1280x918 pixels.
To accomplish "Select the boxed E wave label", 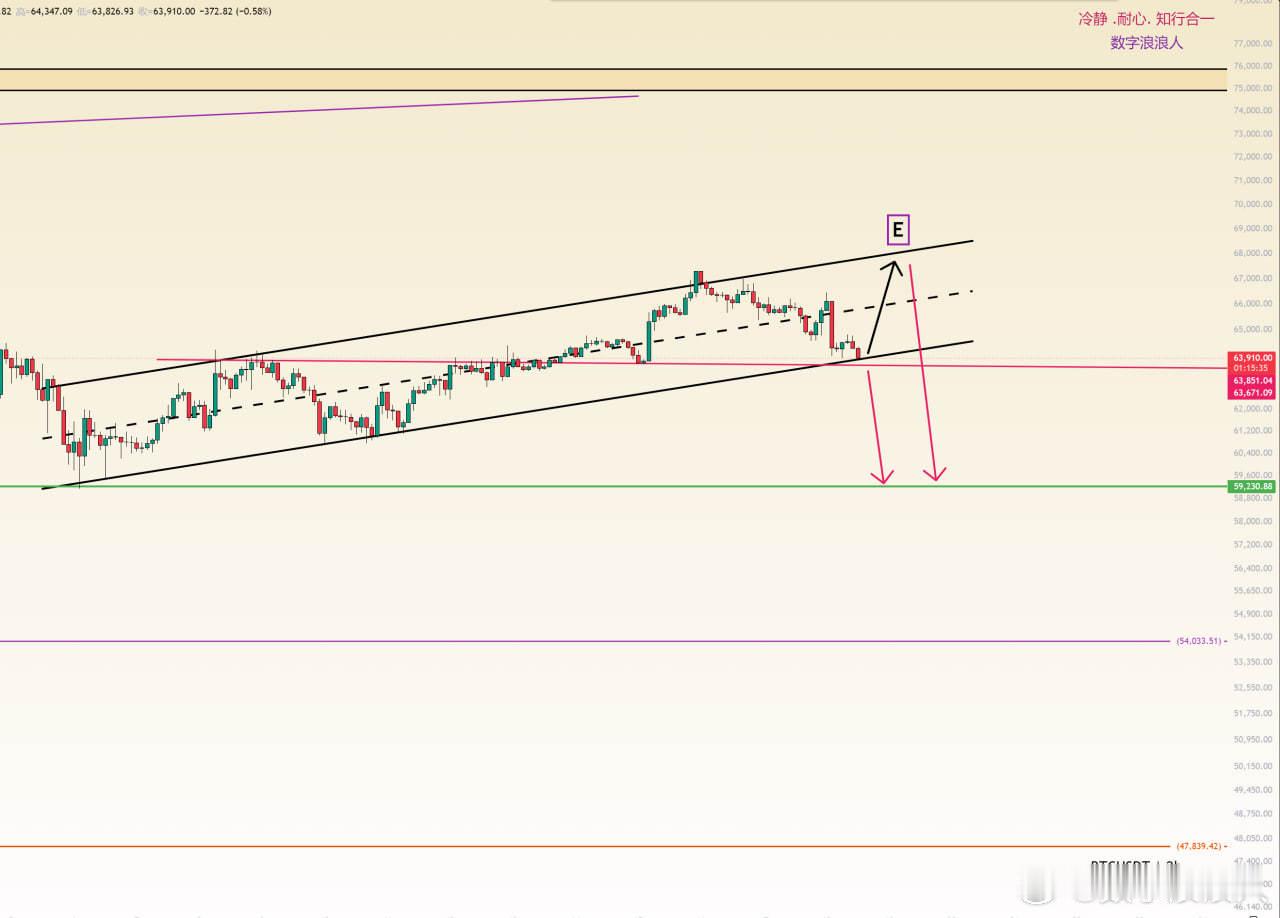I will click(x=898, y=231).
